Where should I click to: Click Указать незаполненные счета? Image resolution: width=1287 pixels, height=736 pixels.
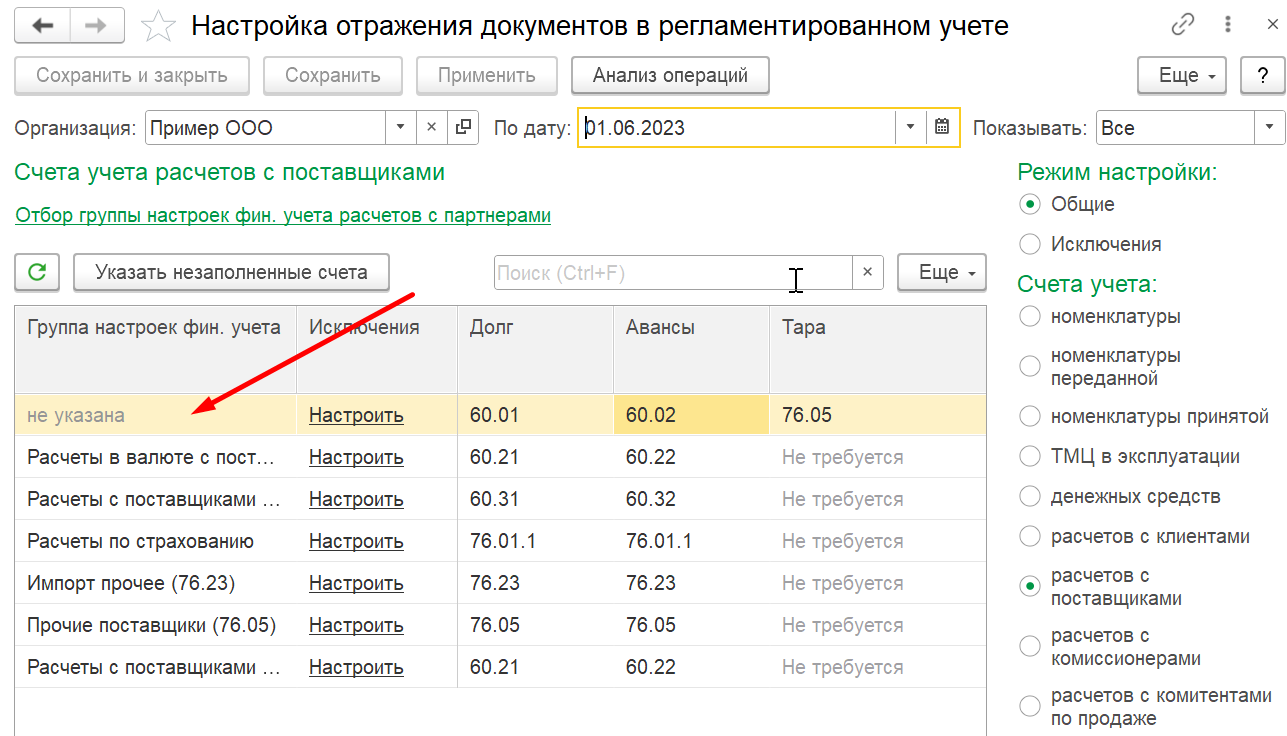231,272
